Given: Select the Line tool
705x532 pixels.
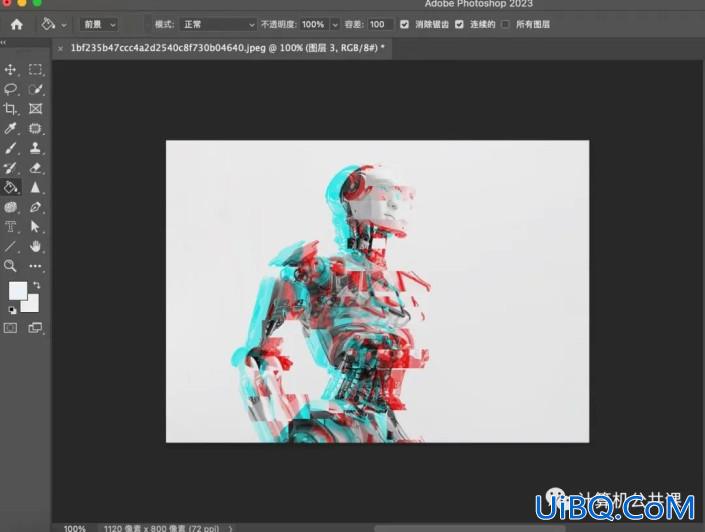Looking at the screenshot, I should coord(10,246).
